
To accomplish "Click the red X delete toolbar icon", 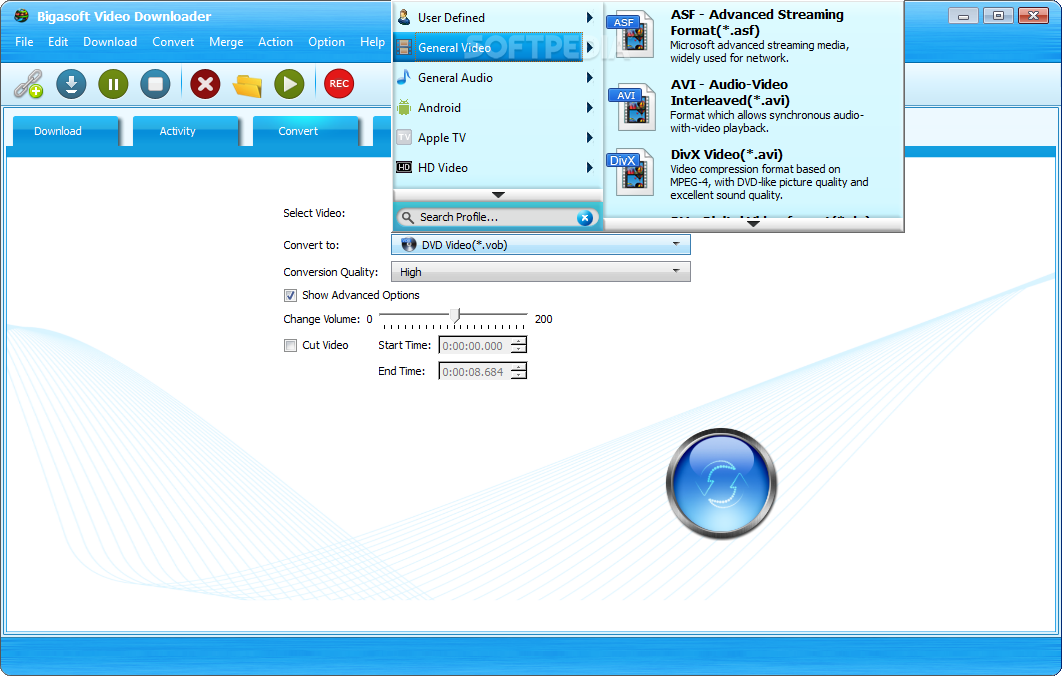I will point(205,84).
